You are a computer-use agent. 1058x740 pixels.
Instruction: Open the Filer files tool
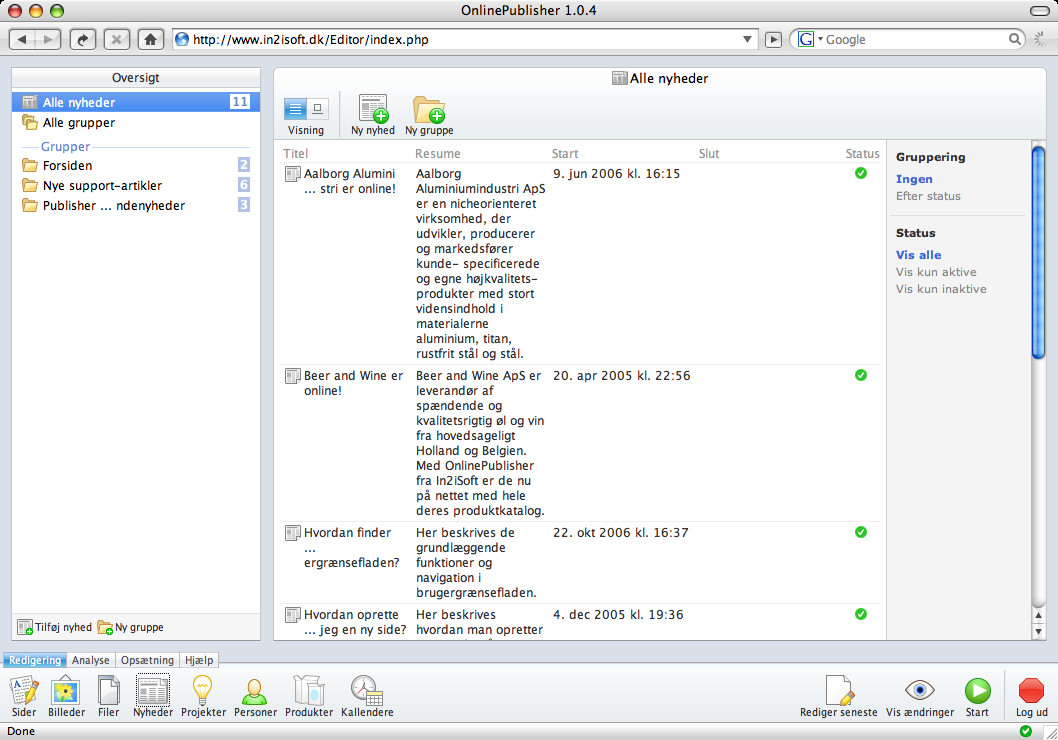[108, 692]
